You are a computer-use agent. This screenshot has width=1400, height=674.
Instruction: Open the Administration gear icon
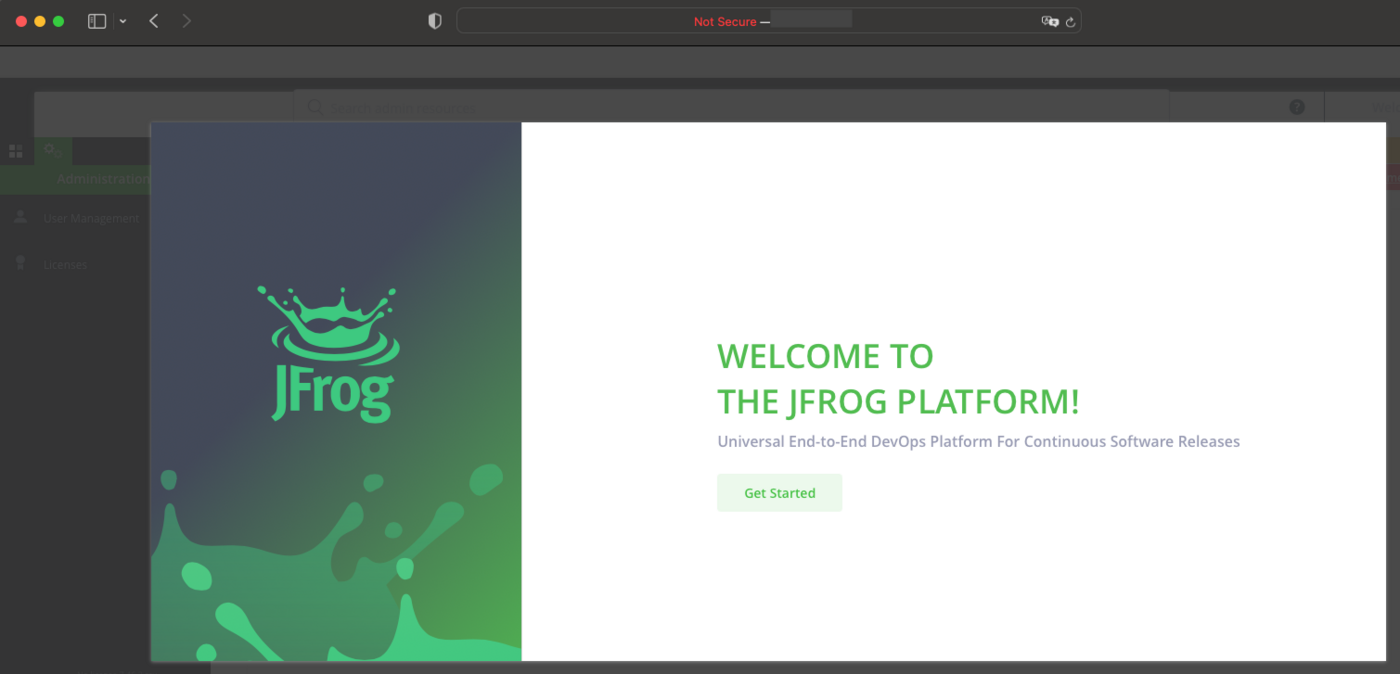(52, 150)
